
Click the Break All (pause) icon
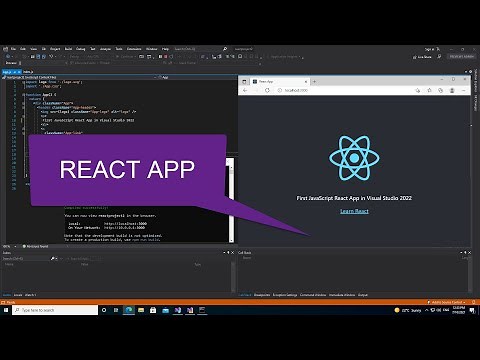coord(160,57)
